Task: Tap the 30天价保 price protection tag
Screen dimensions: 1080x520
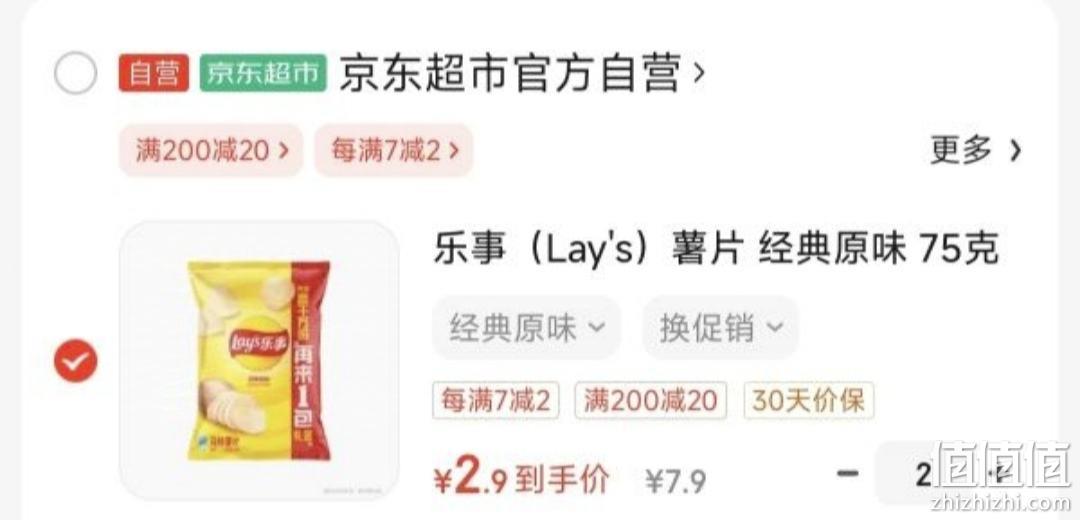Action: point(809,400)
